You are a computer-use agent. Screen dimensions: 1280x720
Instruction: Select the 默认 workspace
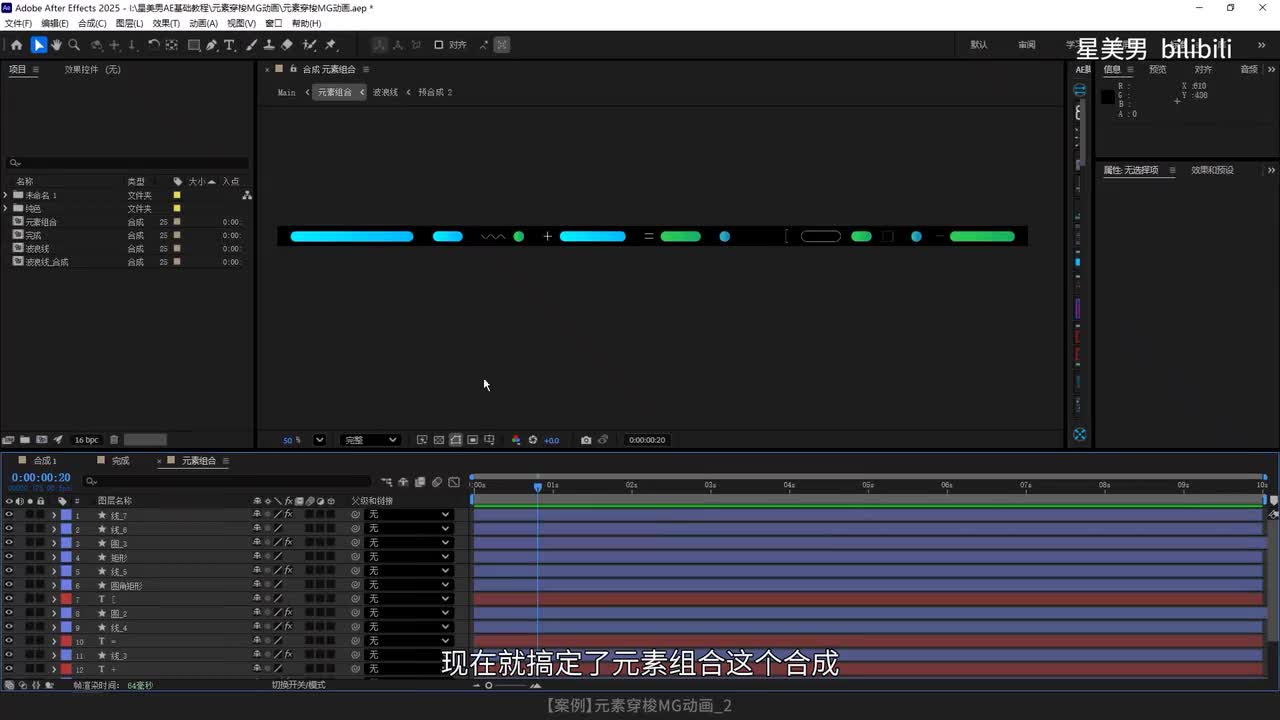point(979,45)
